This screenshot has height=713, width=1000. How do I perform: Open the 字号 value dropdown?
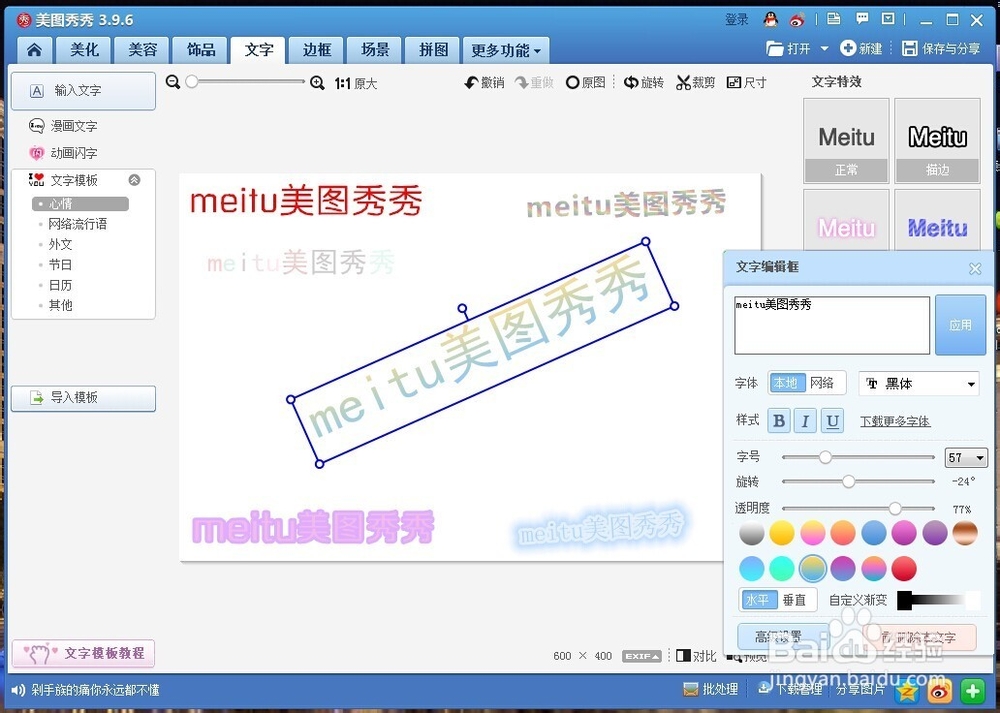click(x=965, y=457)
